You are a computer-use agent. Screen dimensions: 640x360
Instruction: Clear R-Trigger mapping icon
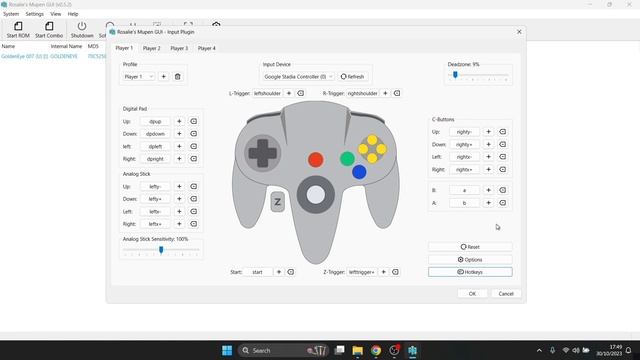pos(397,93)
